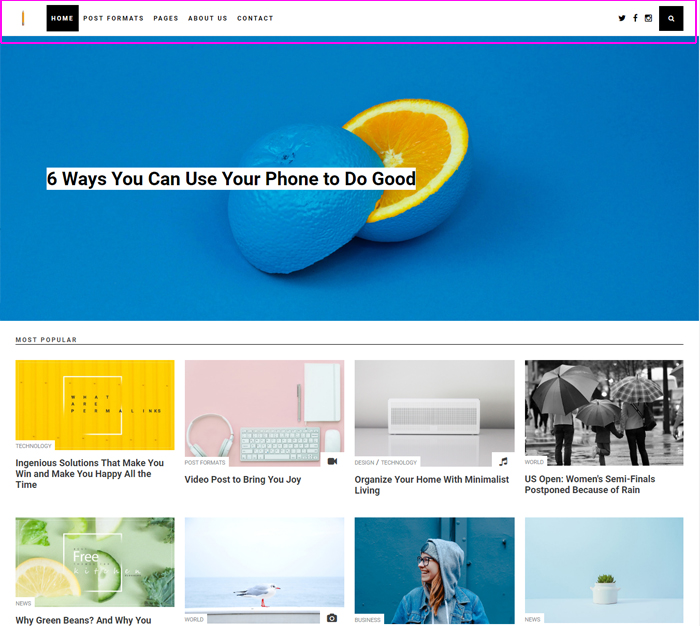Click the site logo in the header
This screenshot has height=630, width=700.
pyautogui.click(x=23, y=18)
